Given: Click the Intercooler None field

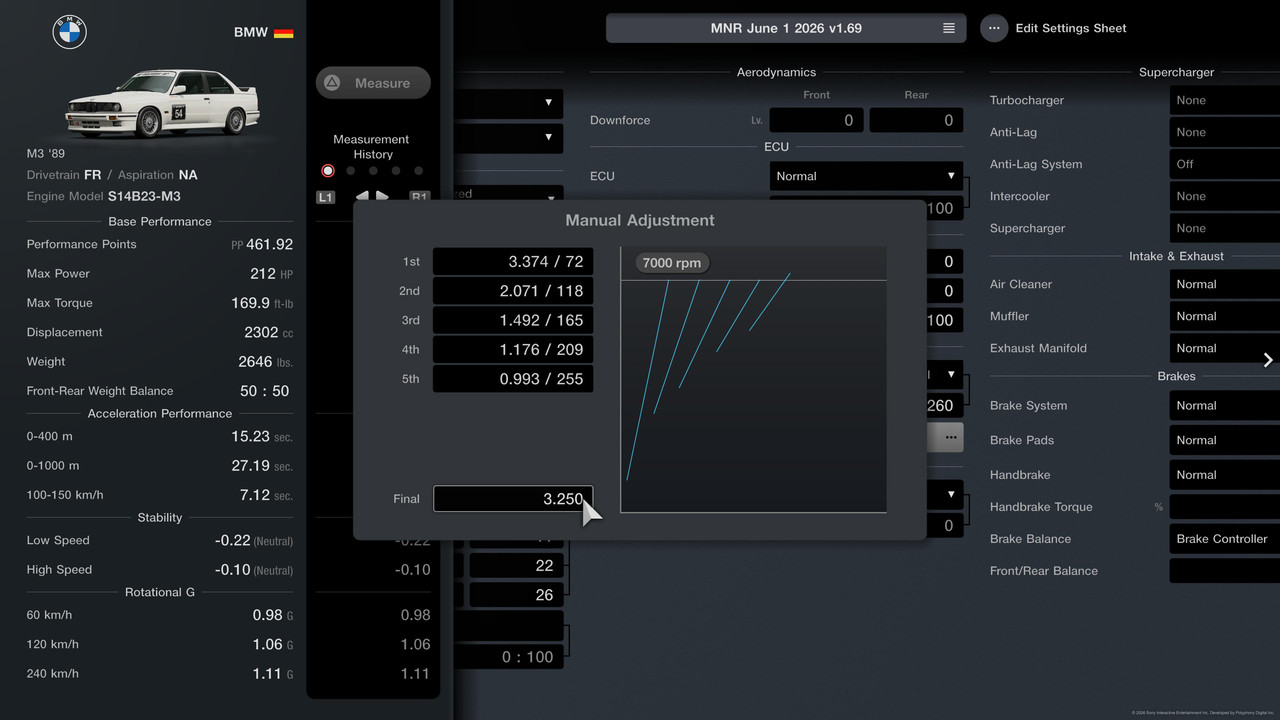Looking at the screenshot, I should (1225, 196).
